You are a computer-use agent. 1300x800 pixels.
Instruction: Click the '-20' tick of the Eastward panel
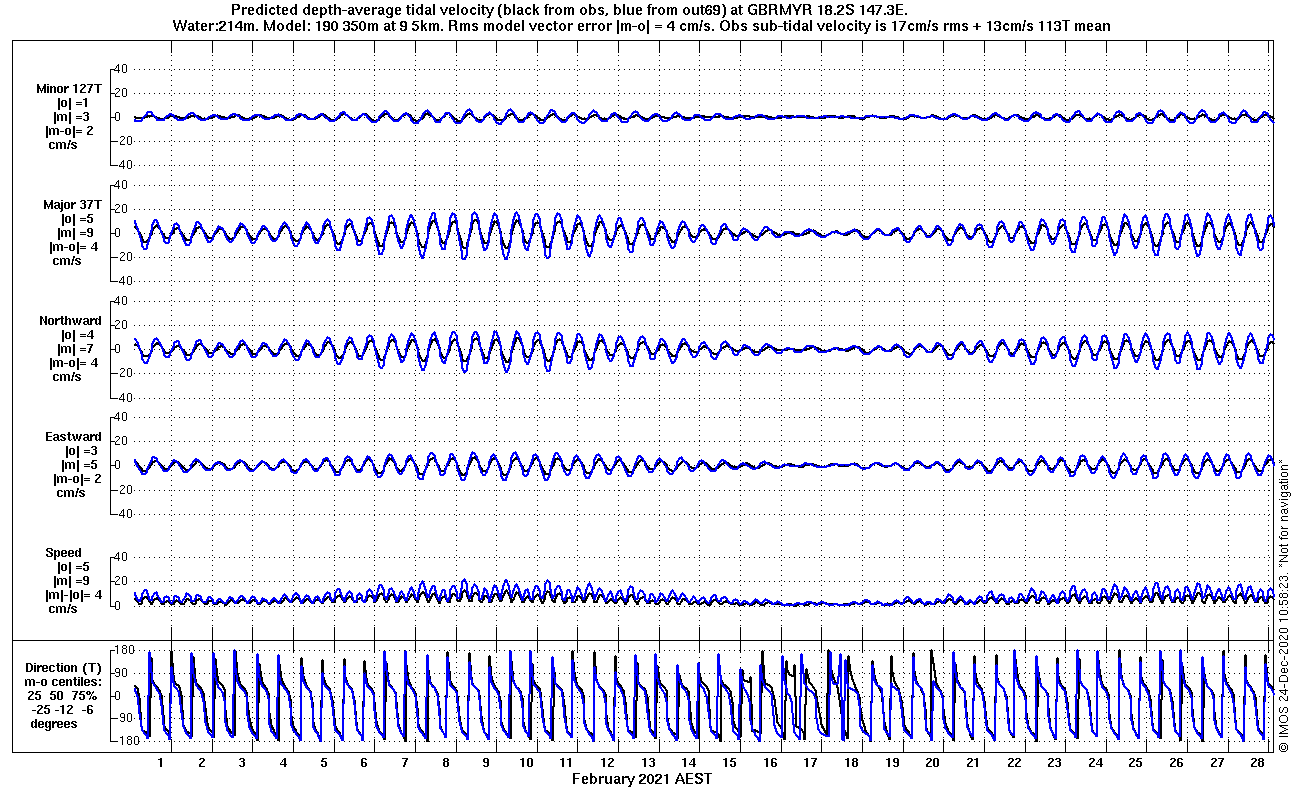[122, 489]
